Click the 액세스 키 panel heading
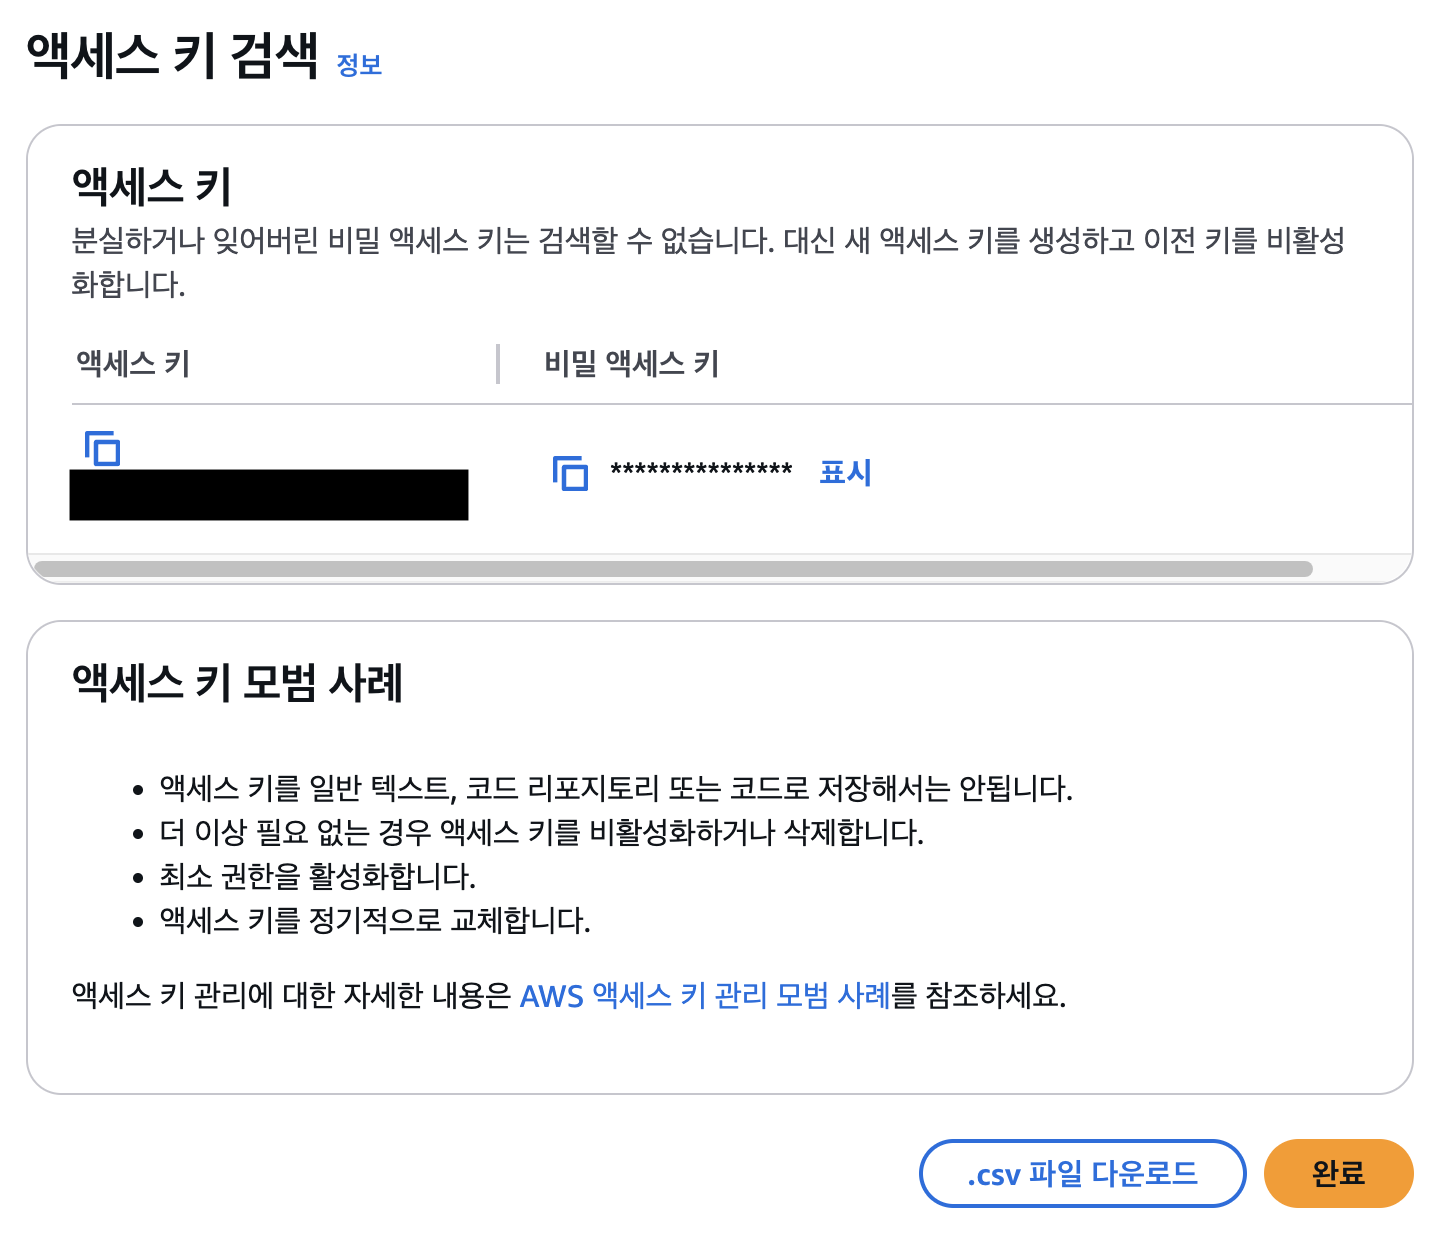The image size is (1450, 1246). click(151, 187)
